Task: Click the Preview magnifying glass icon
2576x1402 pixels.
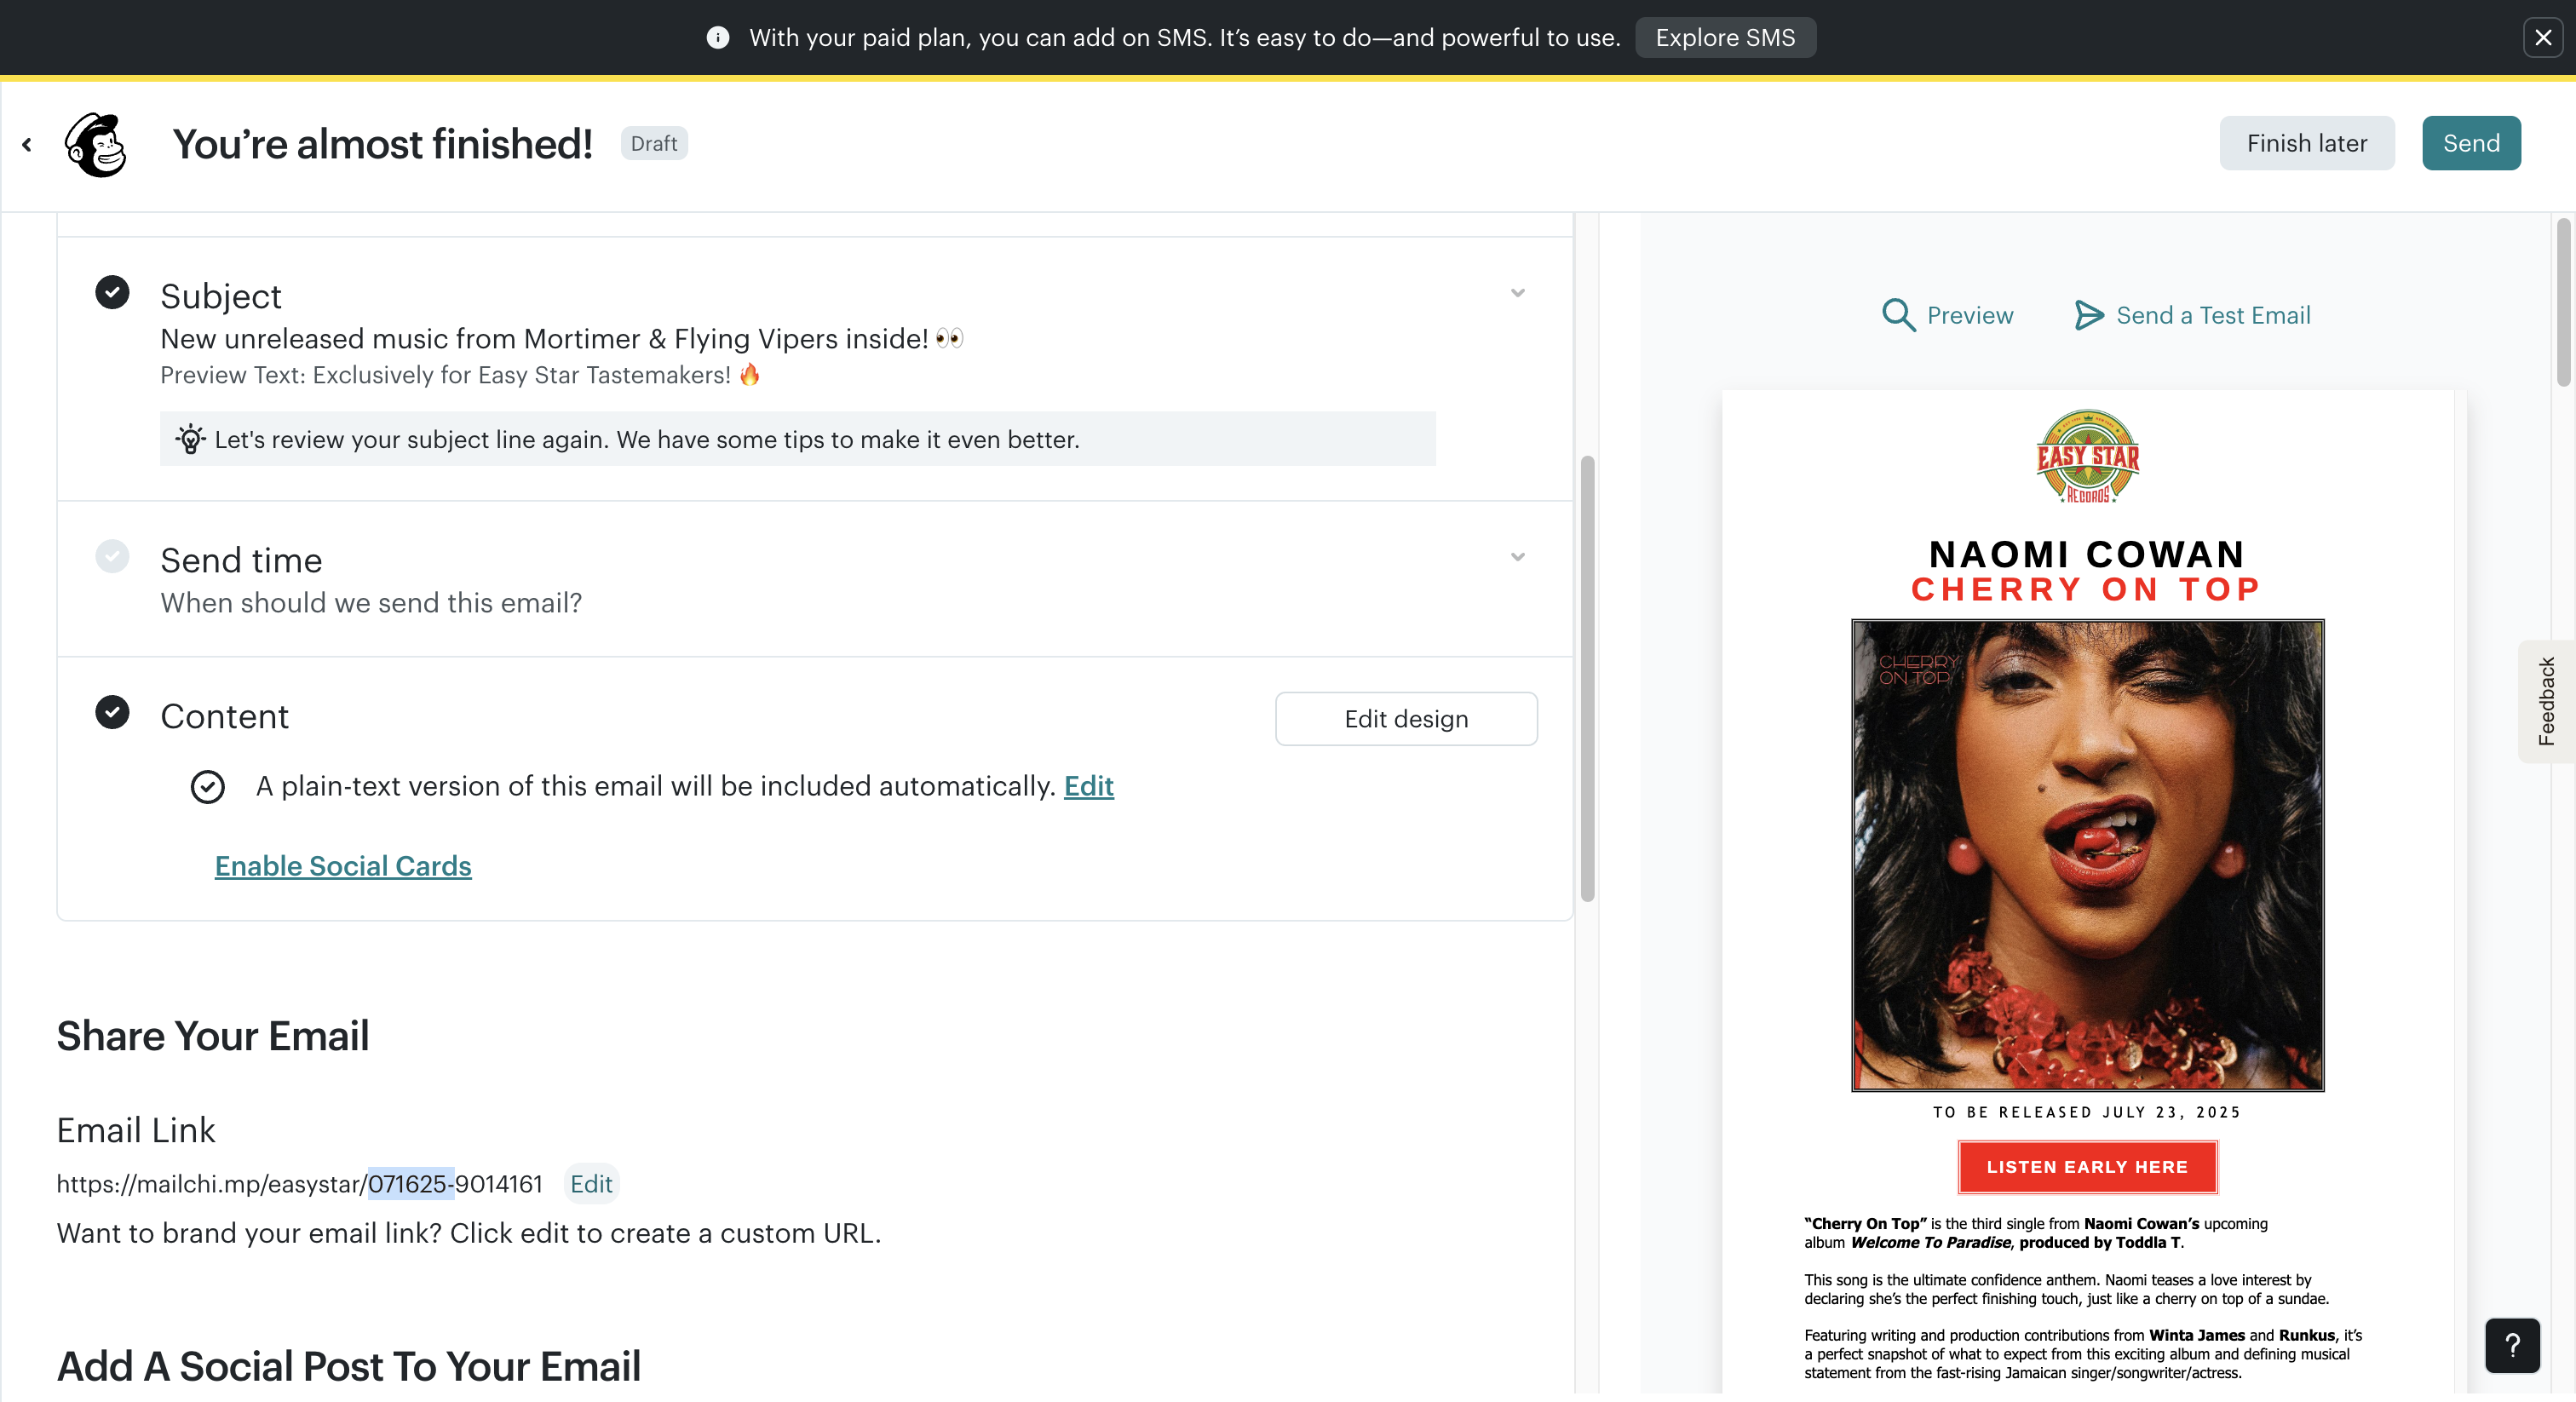Action: tap(1898, 315)
